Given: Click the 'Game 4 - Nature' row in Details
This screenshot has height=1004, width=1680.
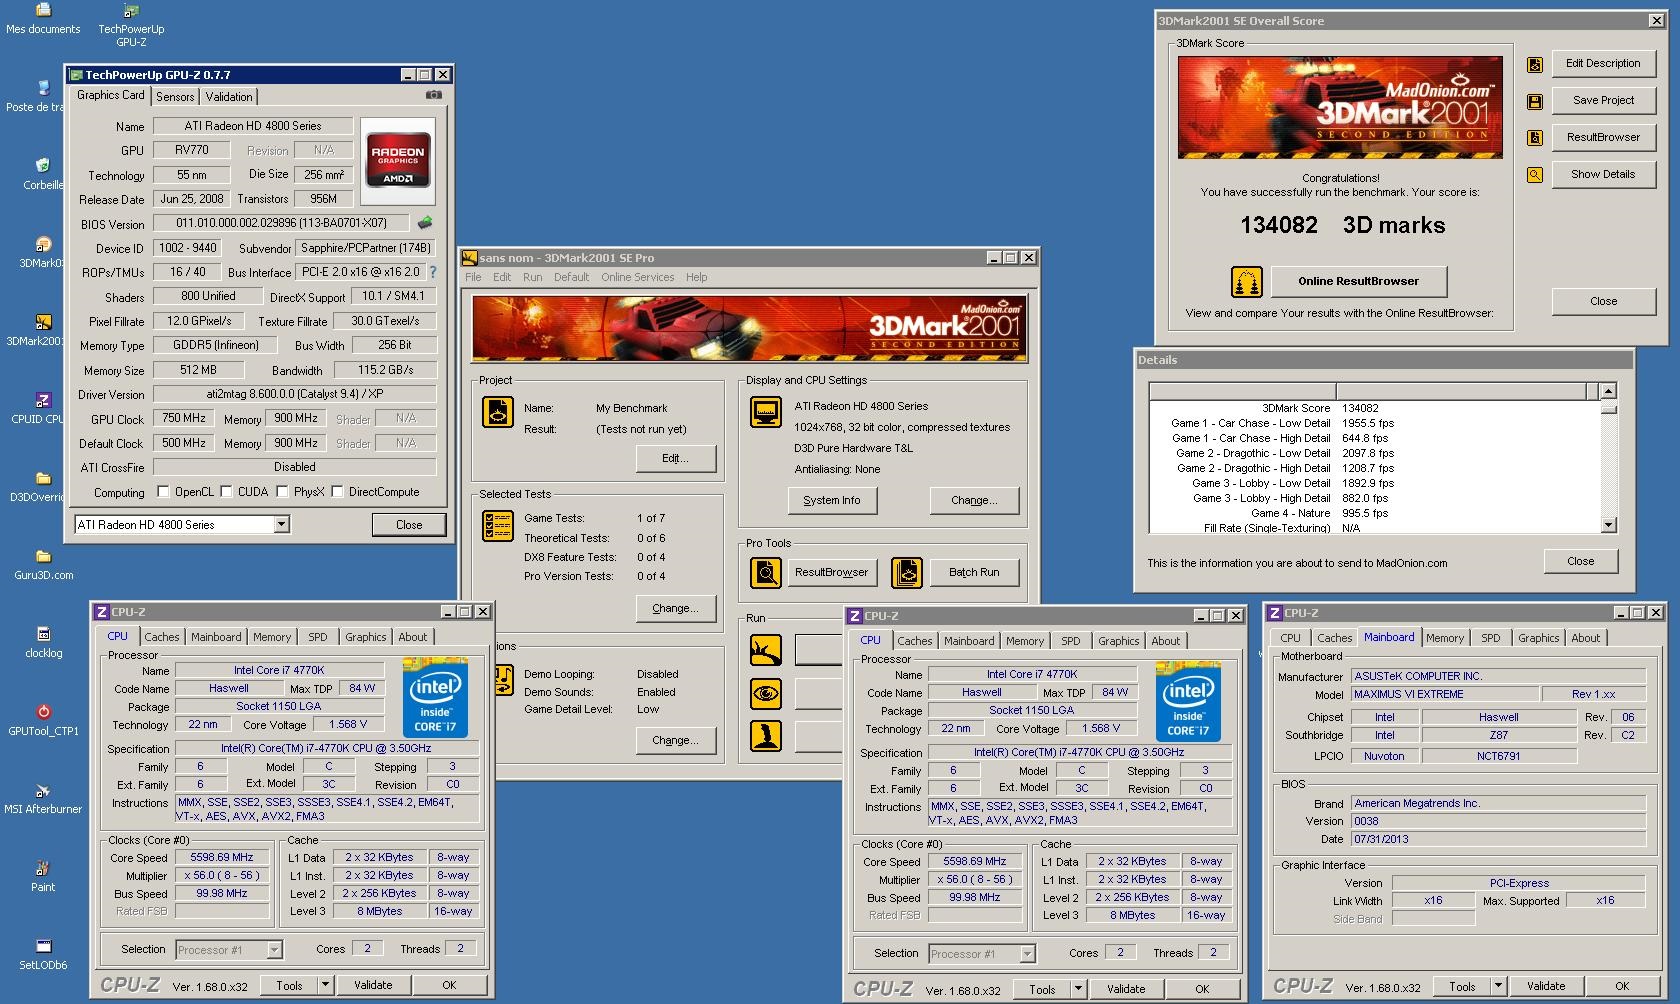Looking at the screenshot, I should [1374, 513].
